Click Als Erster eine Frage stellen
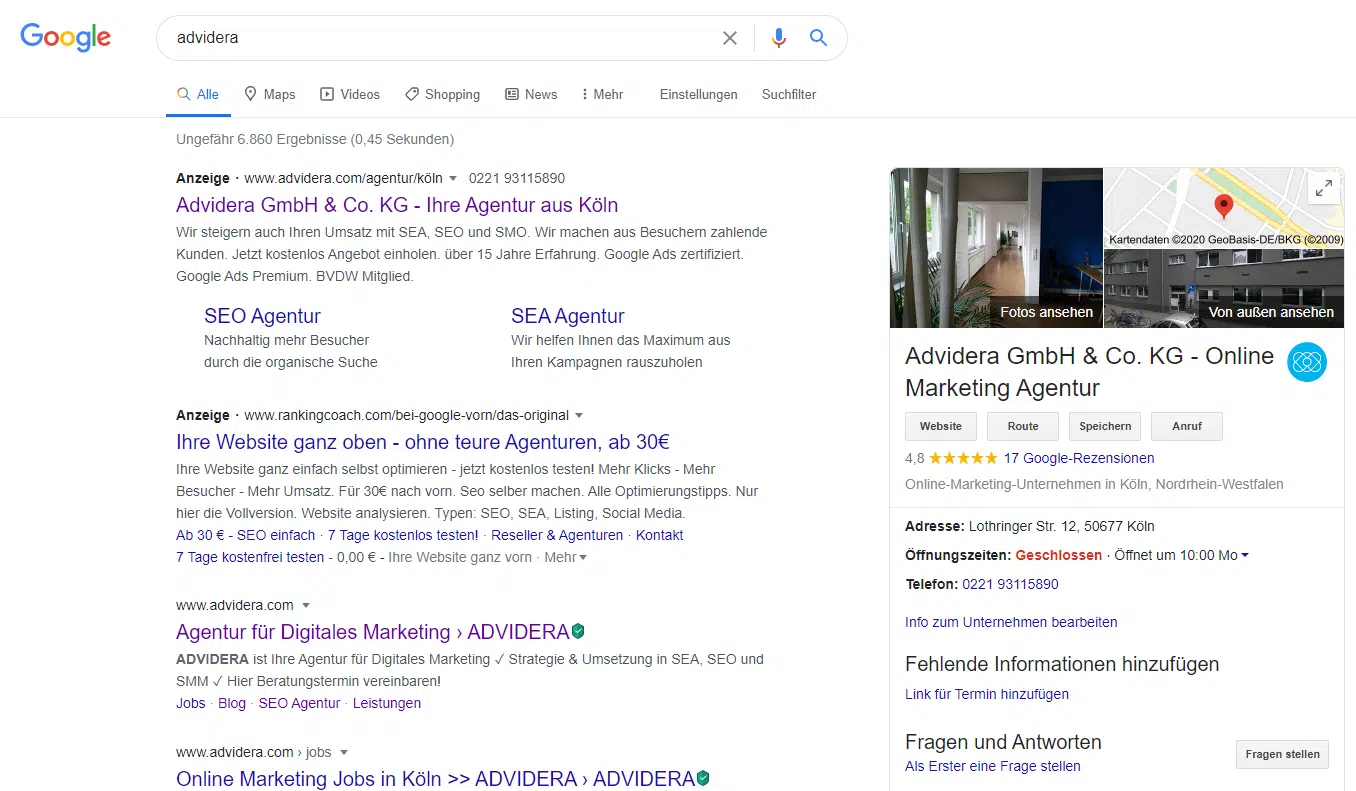This screenshot has height=791, width=1356. click(993, 766)
